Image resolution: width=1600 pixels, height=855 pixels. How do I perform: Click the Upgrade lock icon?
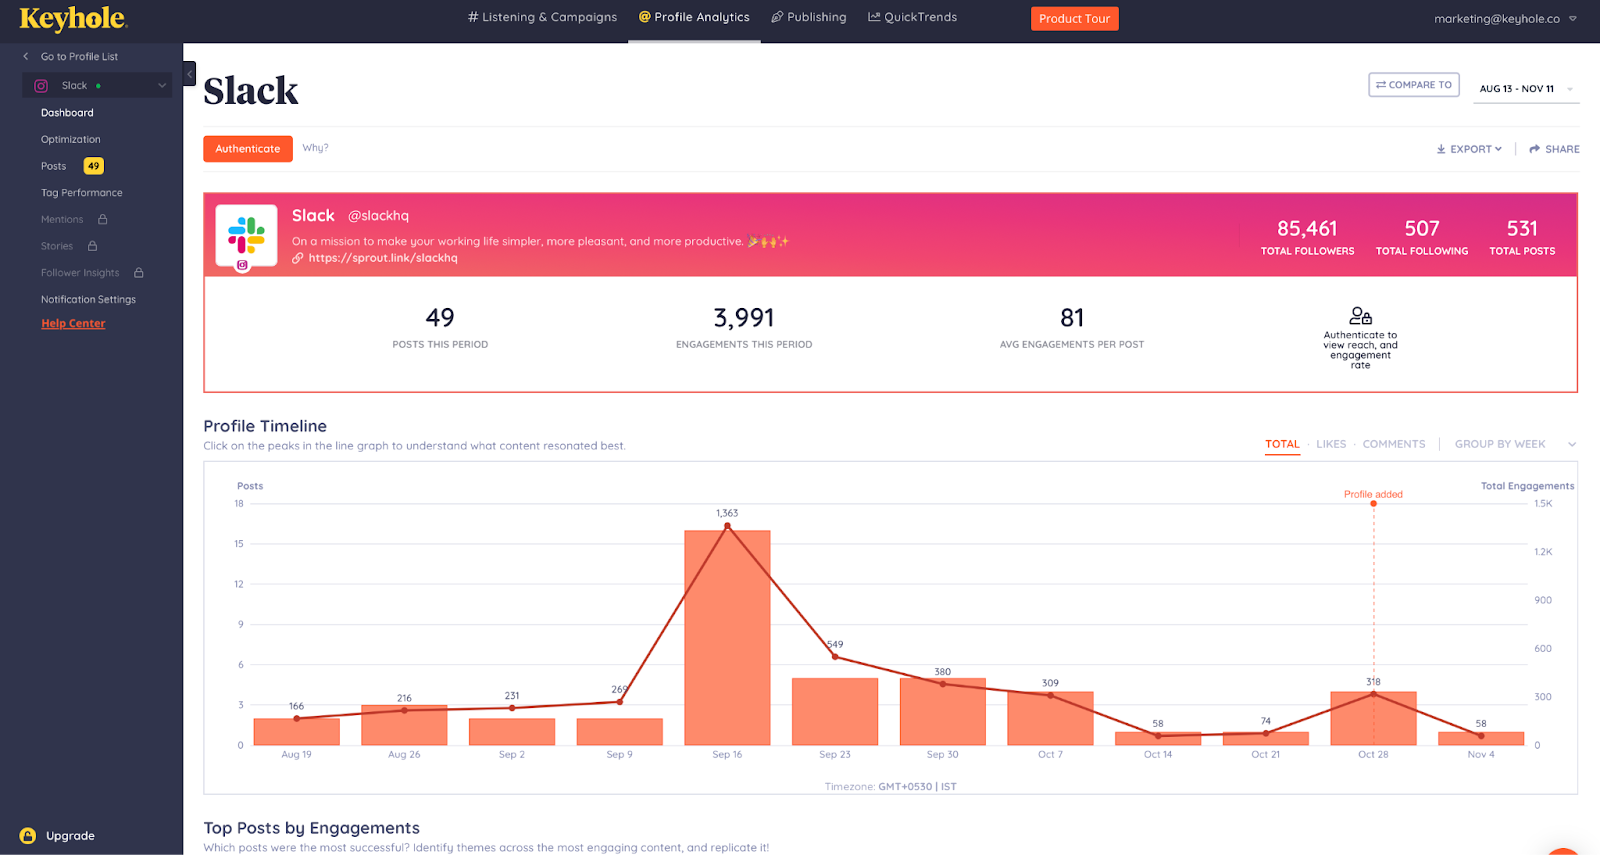28,836
